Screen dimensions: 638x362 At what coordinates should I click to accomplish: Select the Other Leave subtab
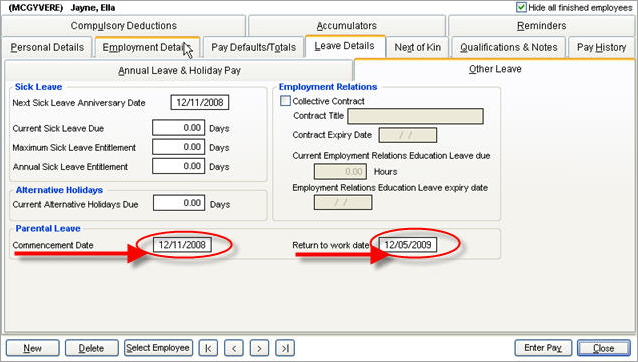495,69
